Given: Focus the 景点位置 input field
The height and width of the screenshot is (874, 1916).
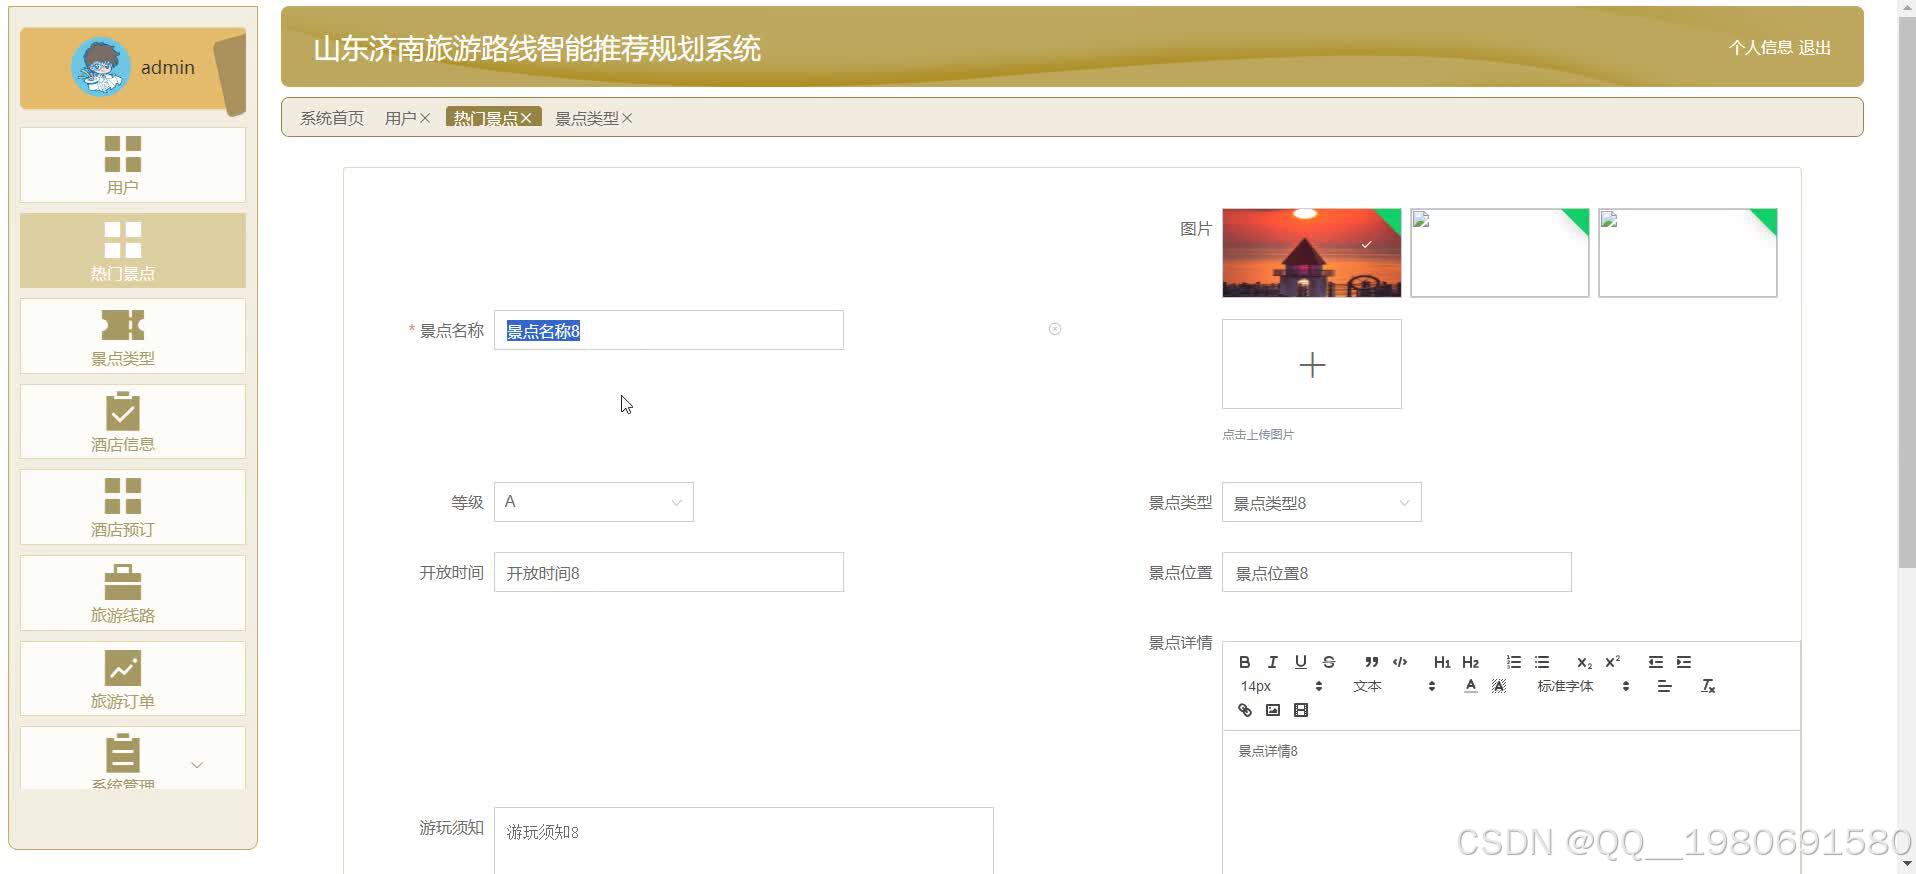Looking at the screenshot, I should pyautogui.click(x=1396, y=572).
